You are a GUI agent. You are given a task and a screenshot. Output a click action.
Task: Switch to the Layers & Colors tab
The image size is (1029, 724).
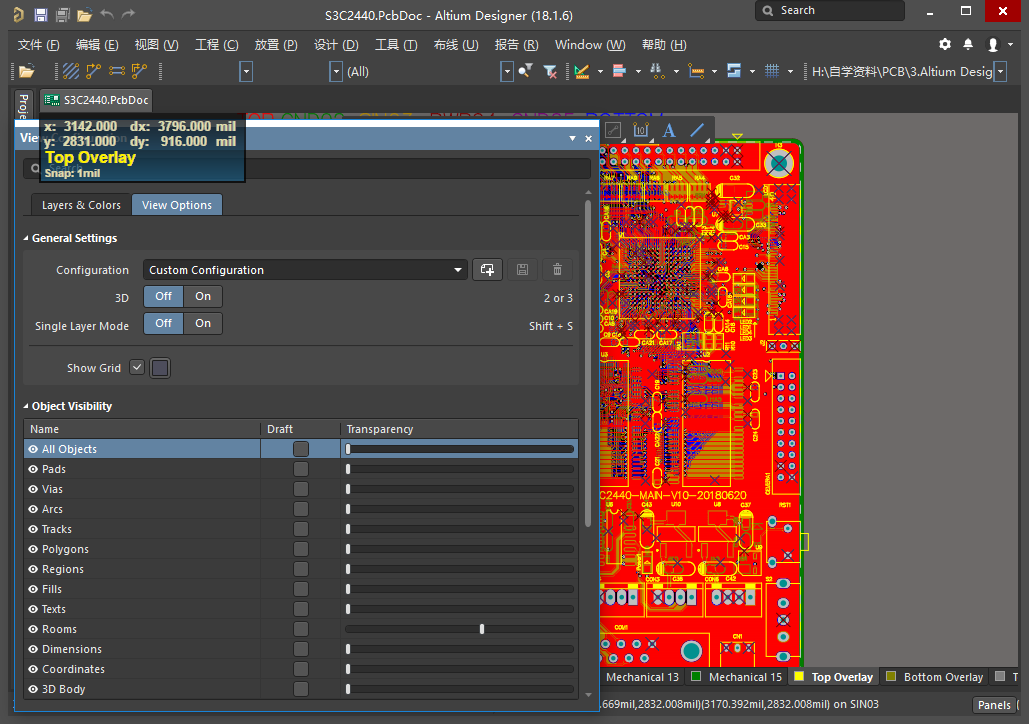tap(81, 205)
